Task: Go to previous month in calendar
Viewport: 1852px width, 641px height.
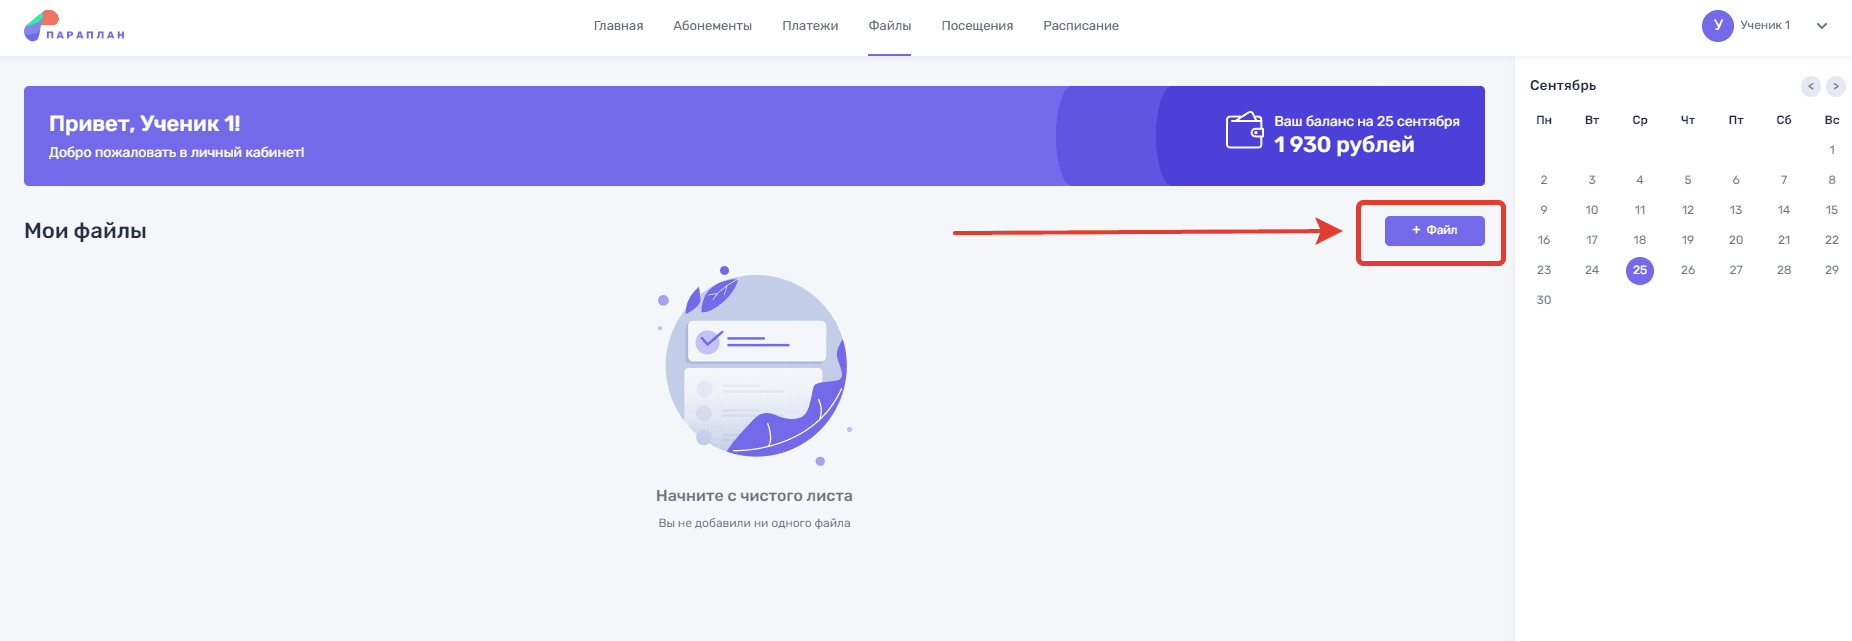Action: coord(1811,86)
